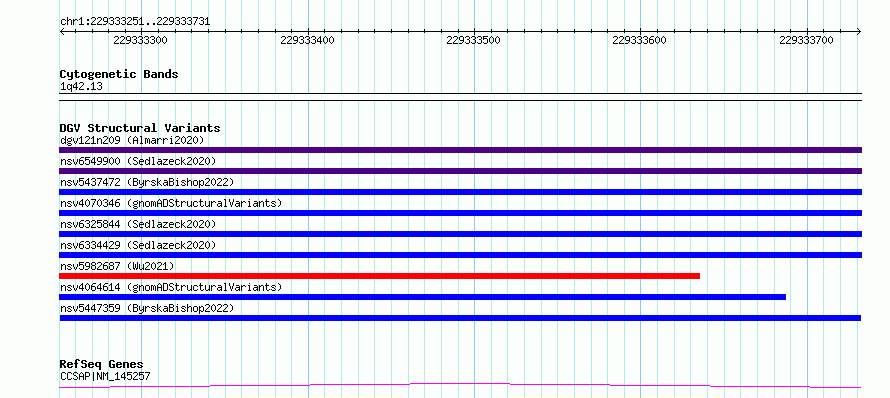Open the nsv5447359 (ByrskaBishop2022) variant bar

460,318
